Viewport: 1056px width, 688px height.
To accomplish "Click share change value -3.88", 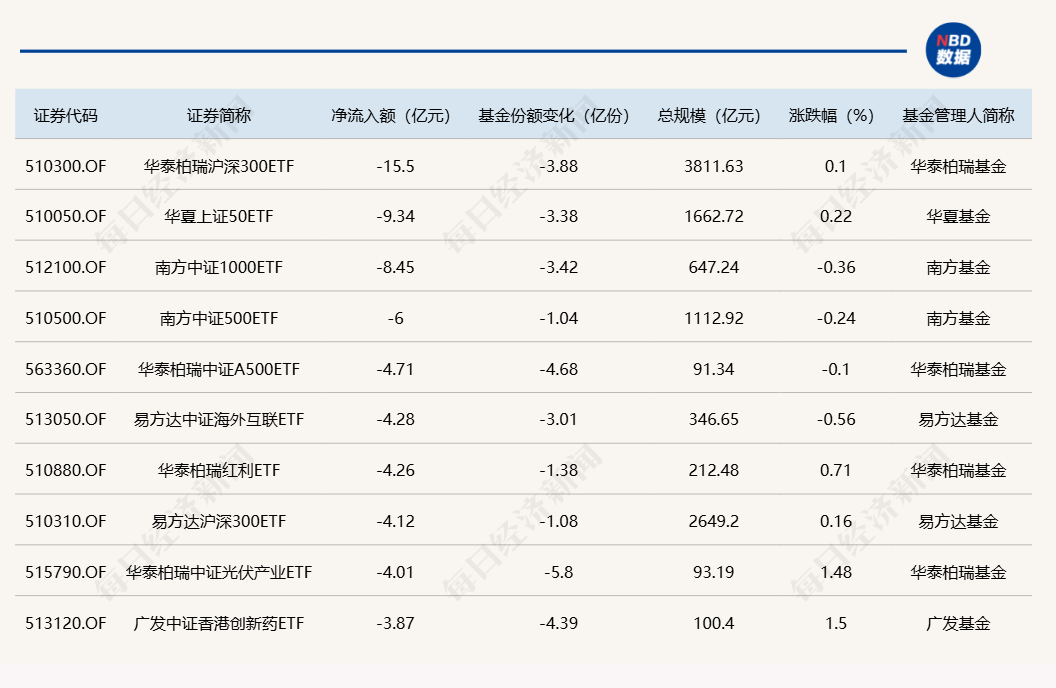I will pos(558,166).
